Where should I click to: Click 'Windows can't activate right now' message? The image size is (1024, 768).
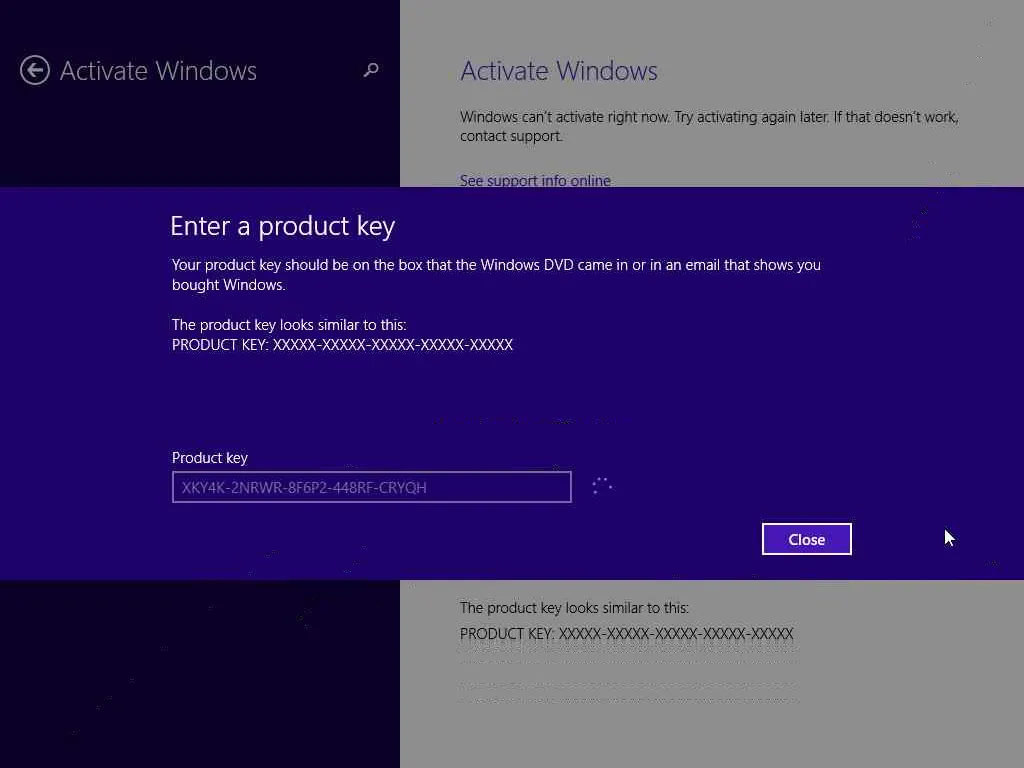[x=709, y=126]
